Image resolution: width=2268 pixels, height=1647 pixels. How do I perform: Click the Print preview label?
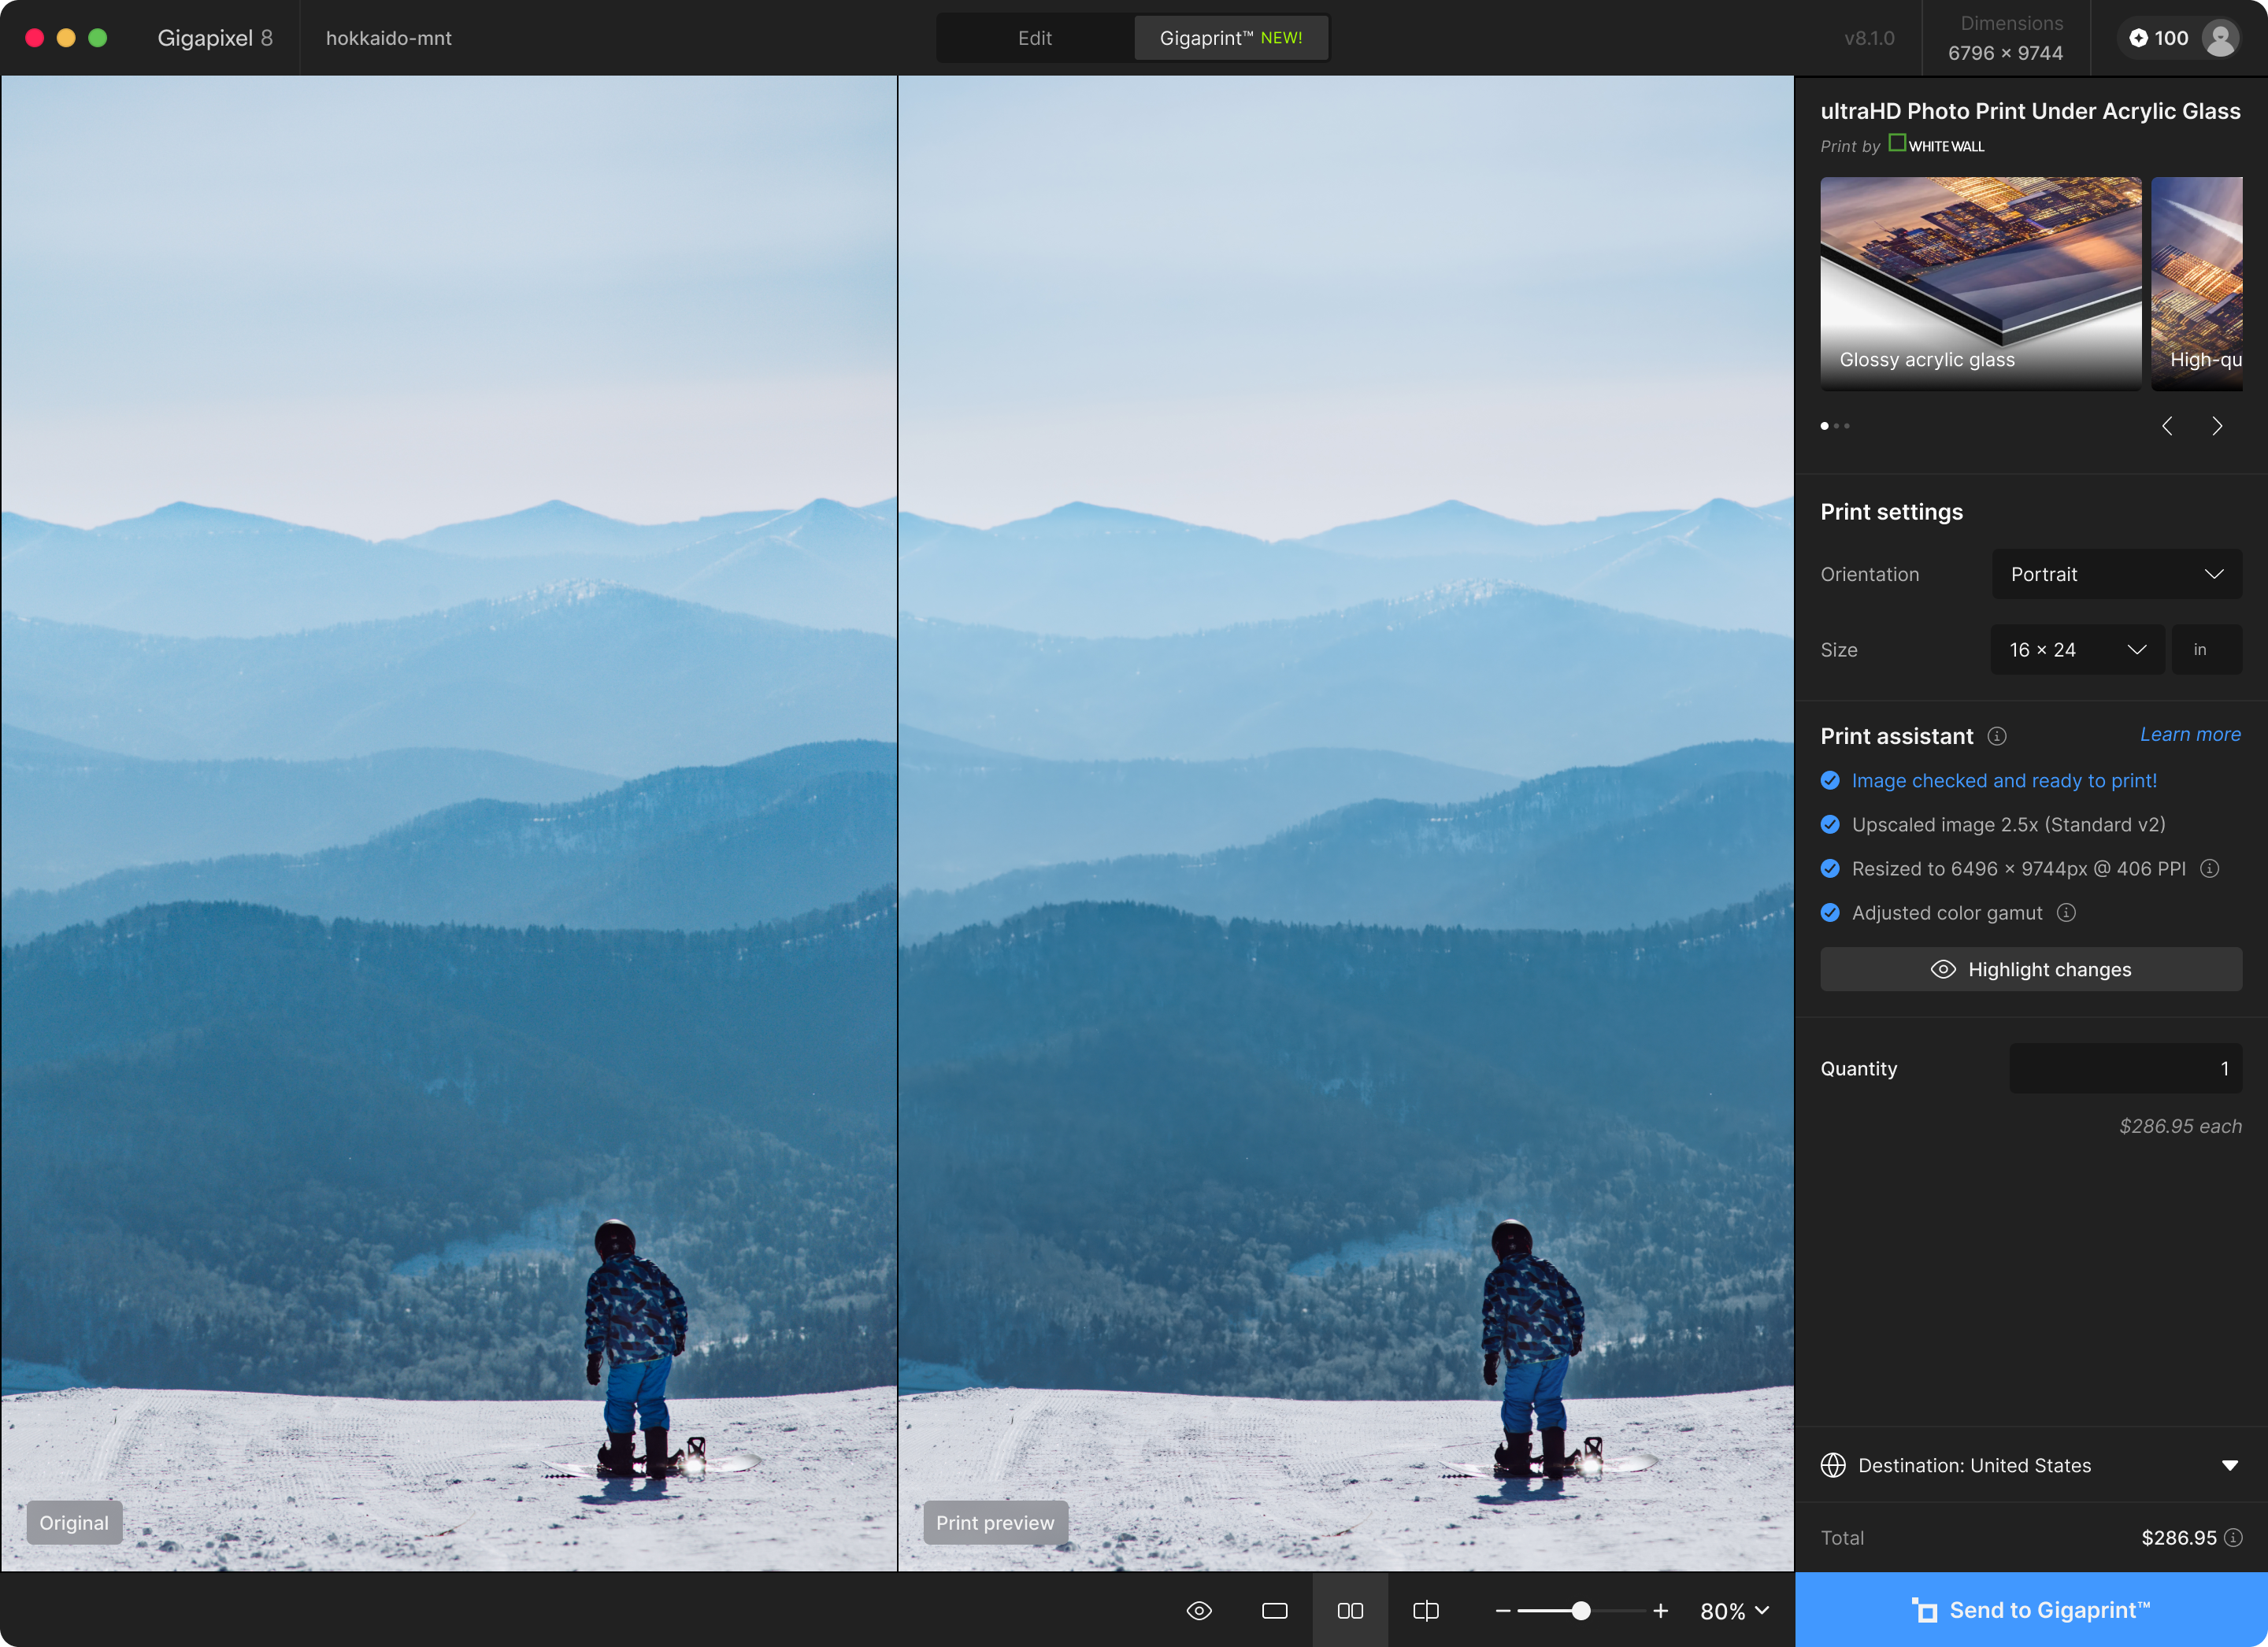[995, 1523]
